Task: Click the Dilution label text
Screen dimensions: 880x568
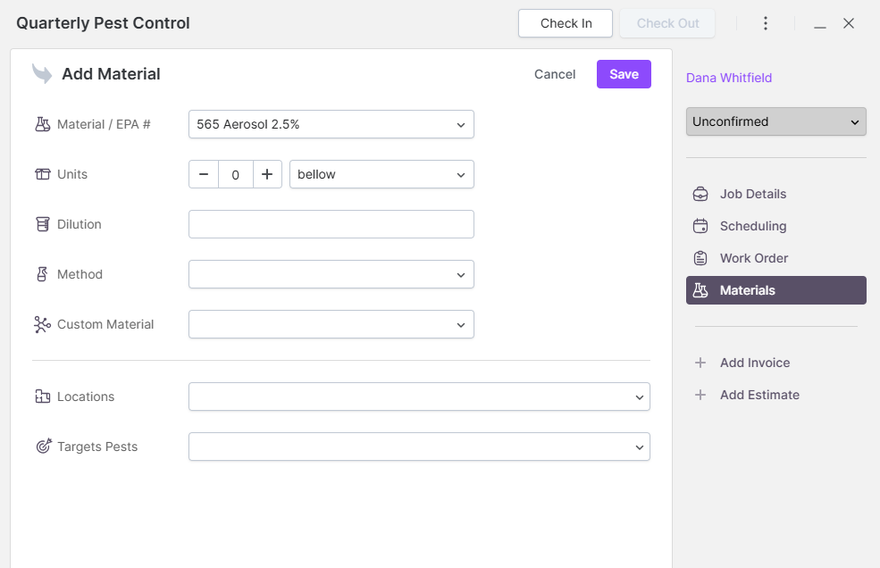Action: (79, 224)
